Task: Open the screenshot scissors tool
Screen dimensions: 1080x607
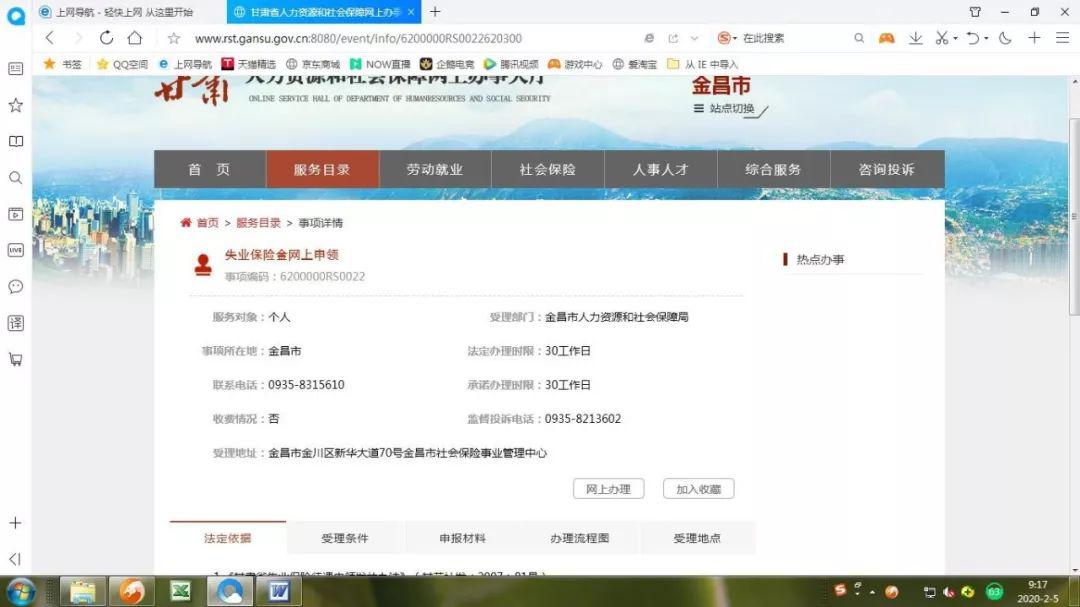Action: coord(942,38)
